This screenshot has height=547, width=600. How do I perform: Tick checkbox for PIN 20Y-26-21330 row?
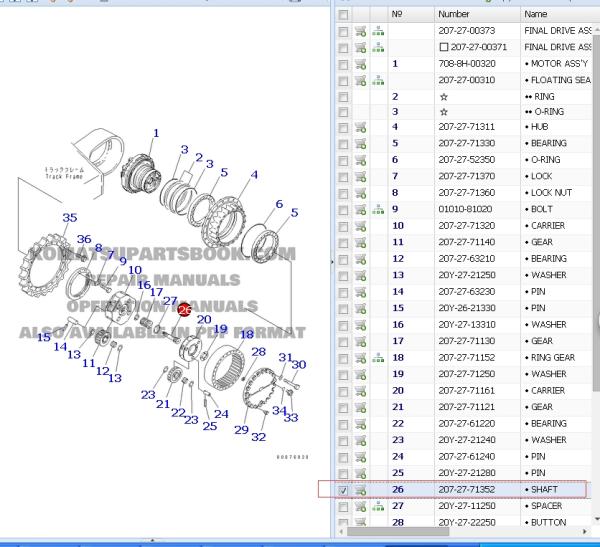click(x=343, y=309)
